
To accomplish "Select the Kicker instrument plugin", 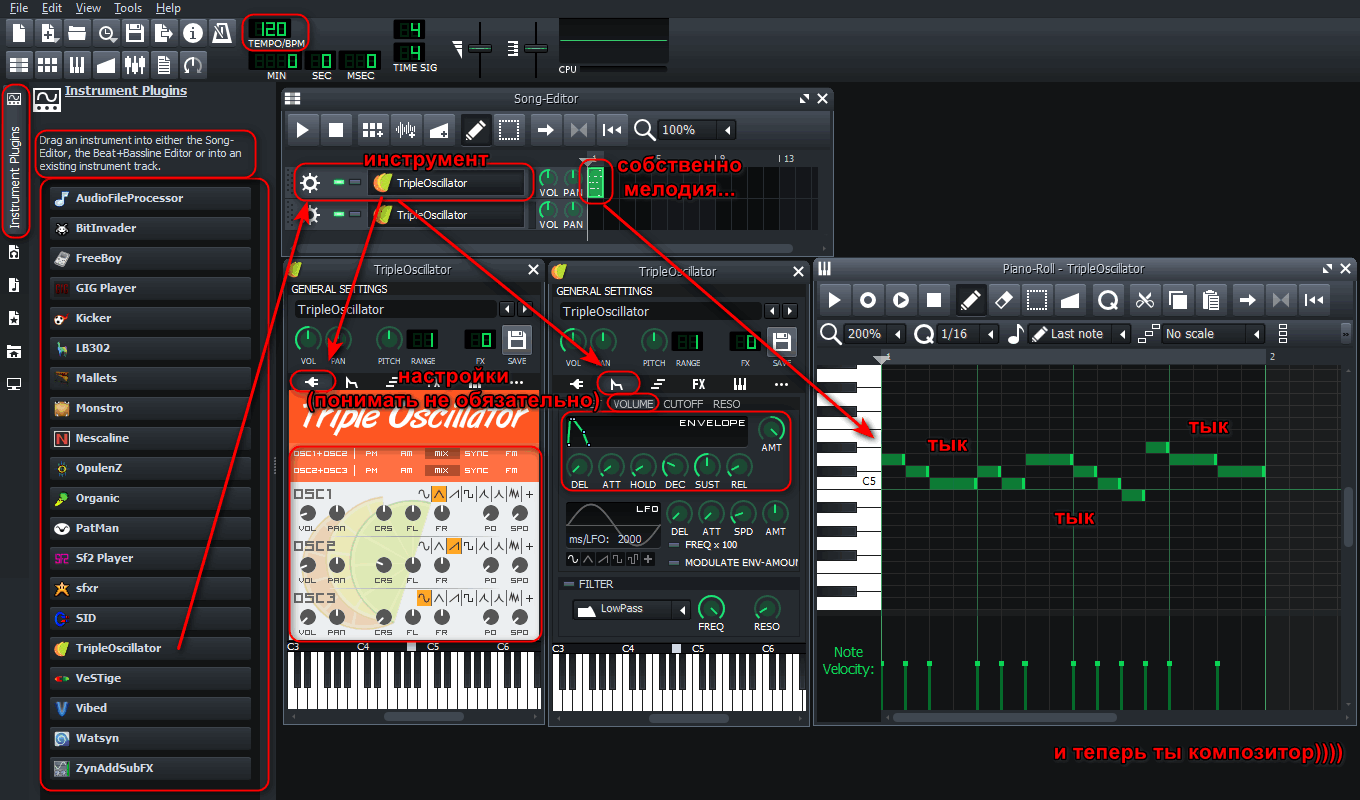I will pyautogui.click(x=151, y=318).
